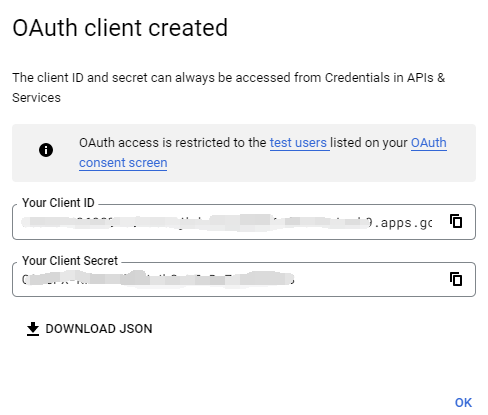The image size is (488, 415).
Task: Open the test users link
Action: pos(298,143)
